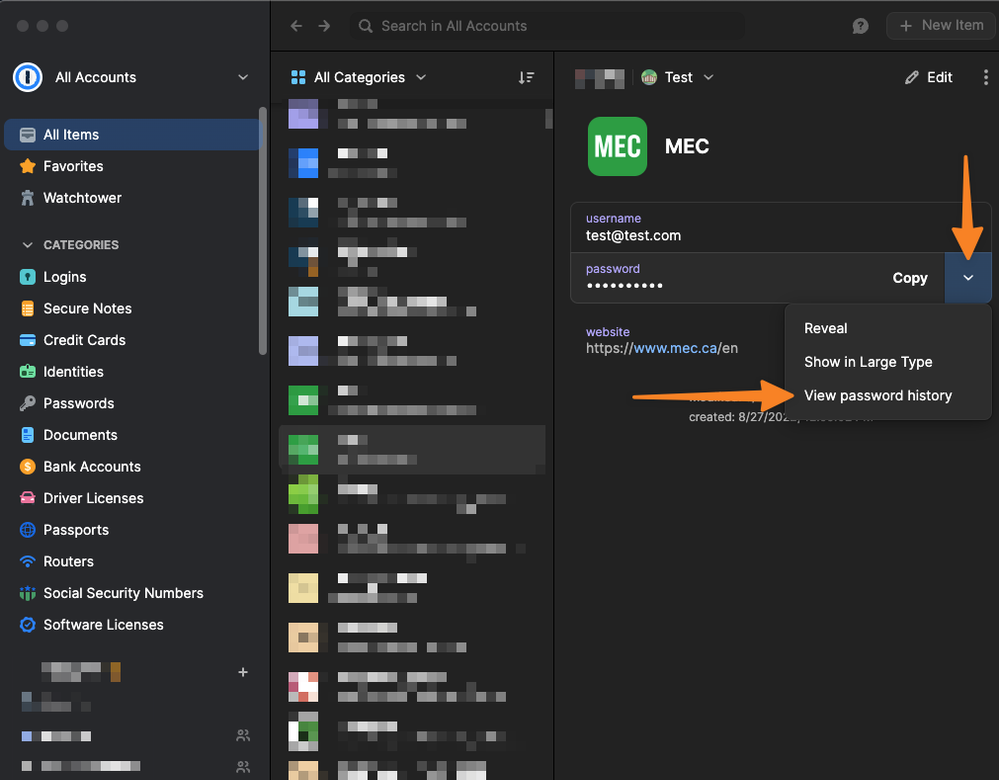
Task: Click the Favorites star icon
Action: click(x=27, y=166)
